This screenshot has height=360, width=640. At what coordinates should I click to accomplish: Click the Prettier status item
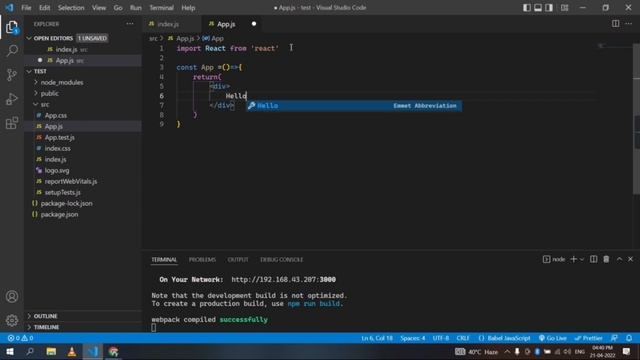coord(589,338)
